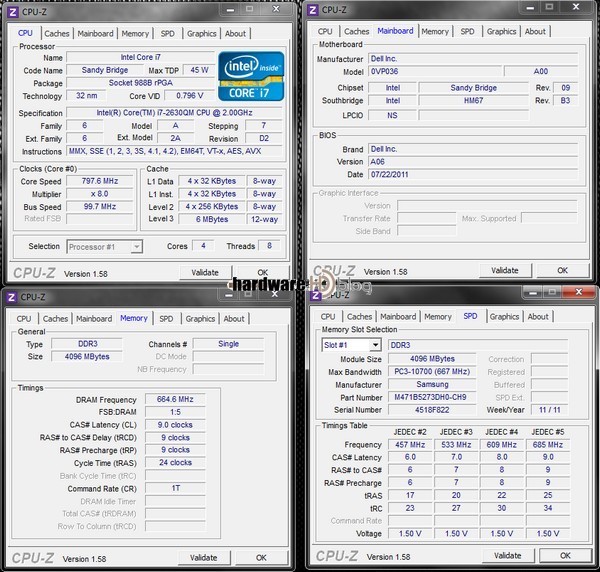Switch to CPU tab in the Mainboard window

pyautogui.click(x=325, y=31)
